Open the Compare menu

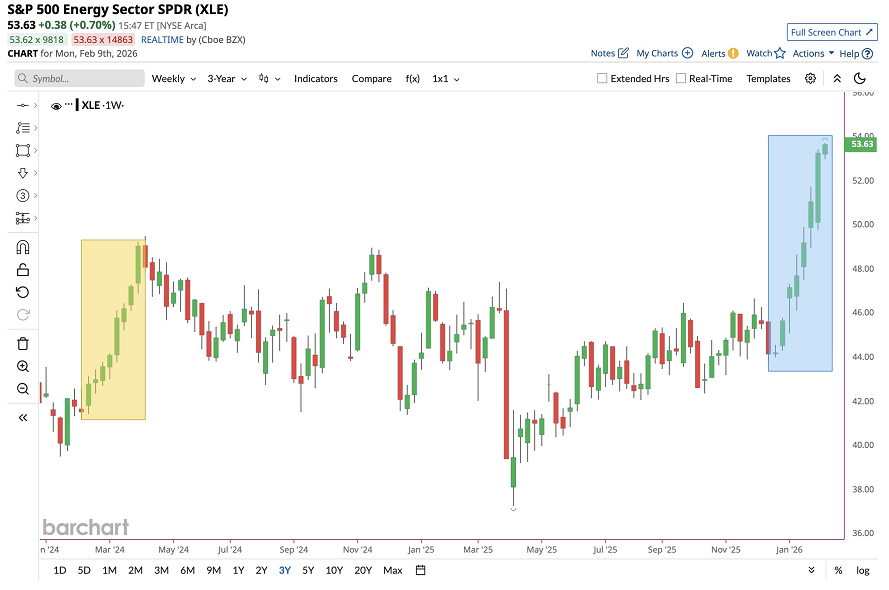(371, 78)
